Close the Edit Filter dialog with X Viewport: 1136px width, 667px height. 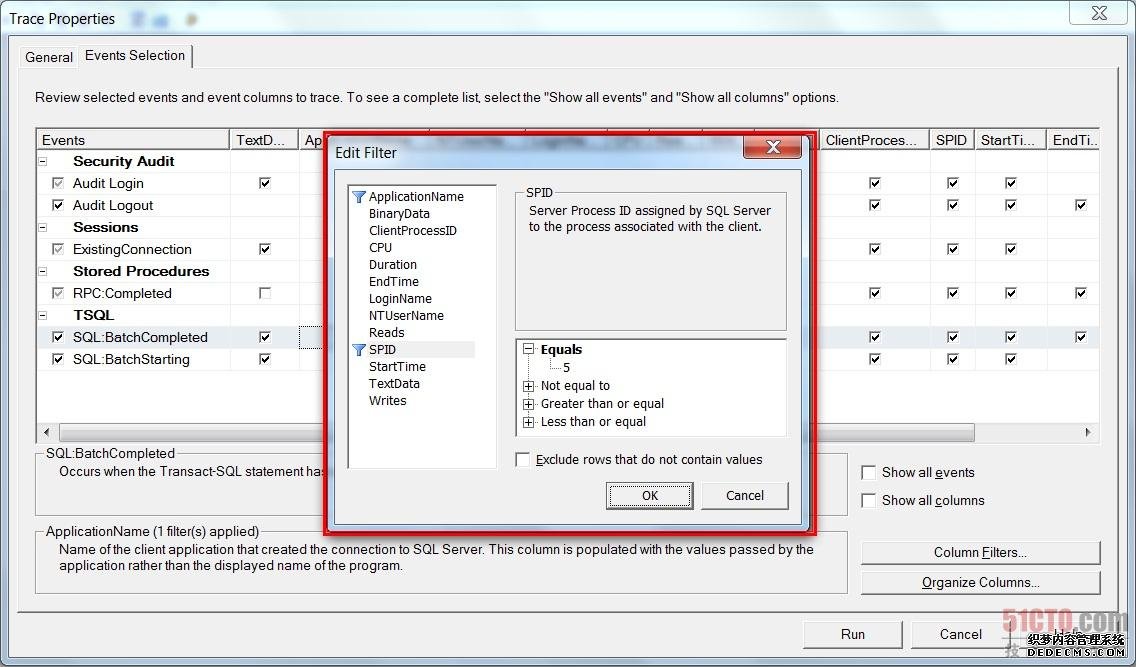[x=772, y=148]
